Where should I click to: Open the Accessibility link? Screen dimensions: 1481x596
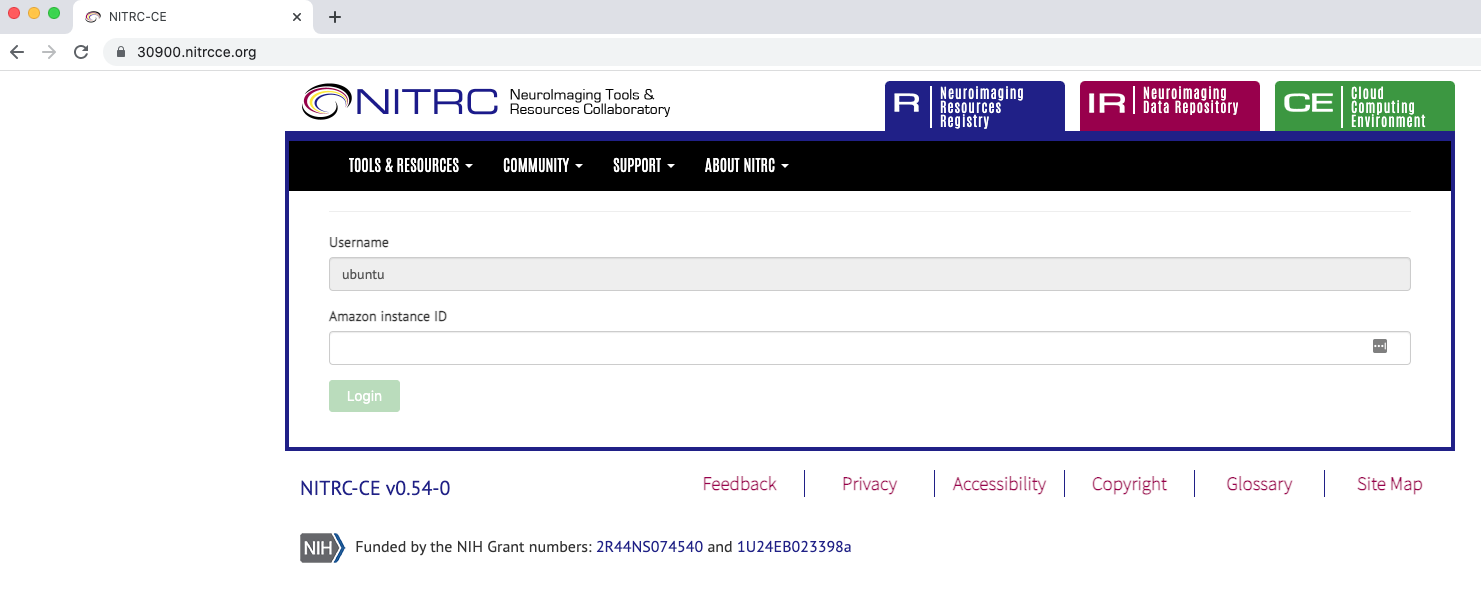pos(999,484)
